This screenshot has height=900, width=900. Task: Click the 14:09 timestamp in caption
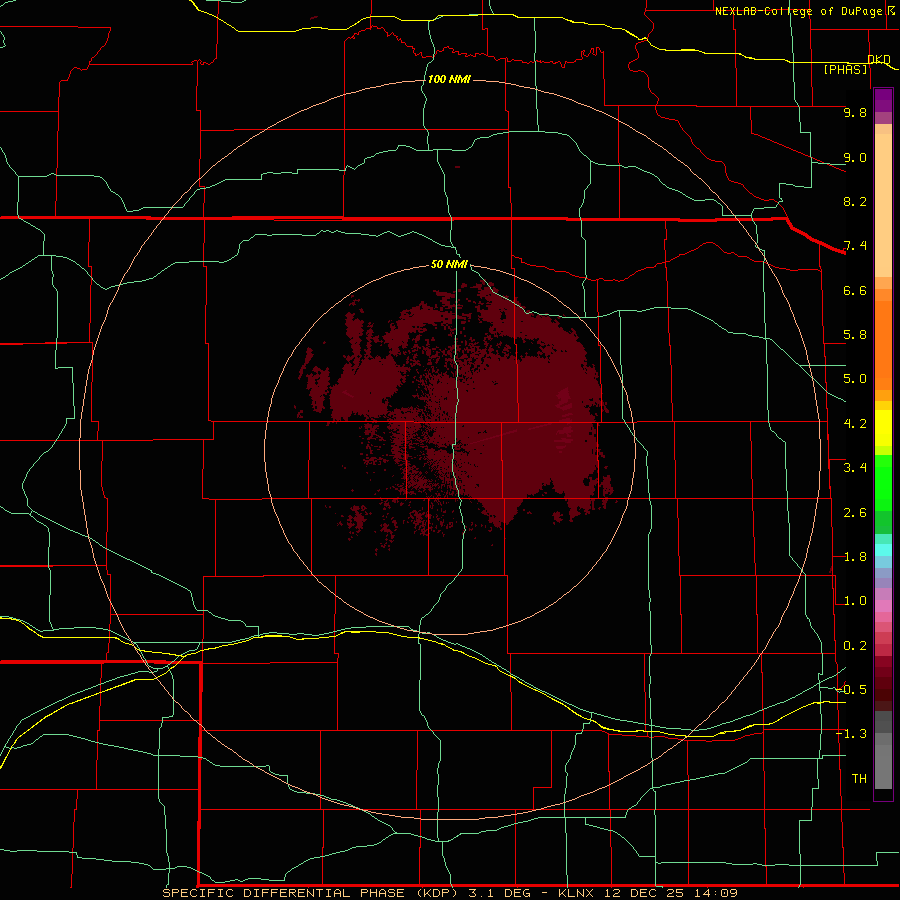coord(717,893)
